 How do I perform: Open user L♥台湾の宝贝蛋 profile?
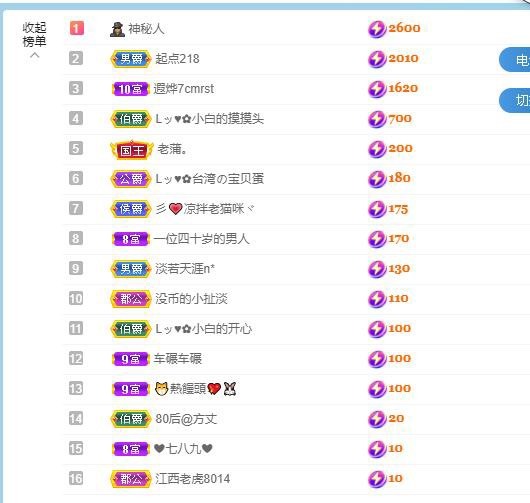[209, 179]
